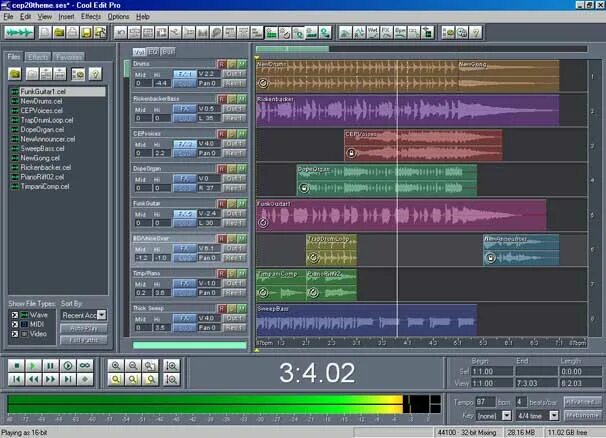Image resolution: width=606 pixels, height=438 pixels.
Task: Click the Fast Forward transport button
Action: coord(51,379)
